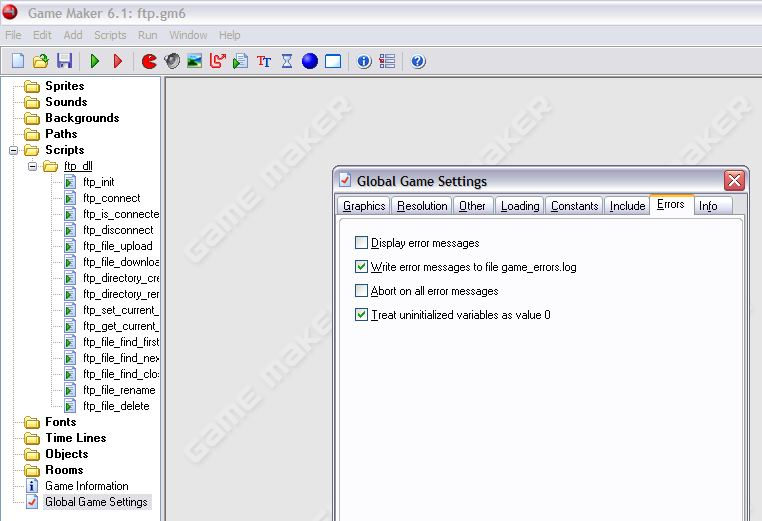This screenshot has height=521, width=762.
Task: Click the ftp_file_delete script icon
Action: [70, 406]
